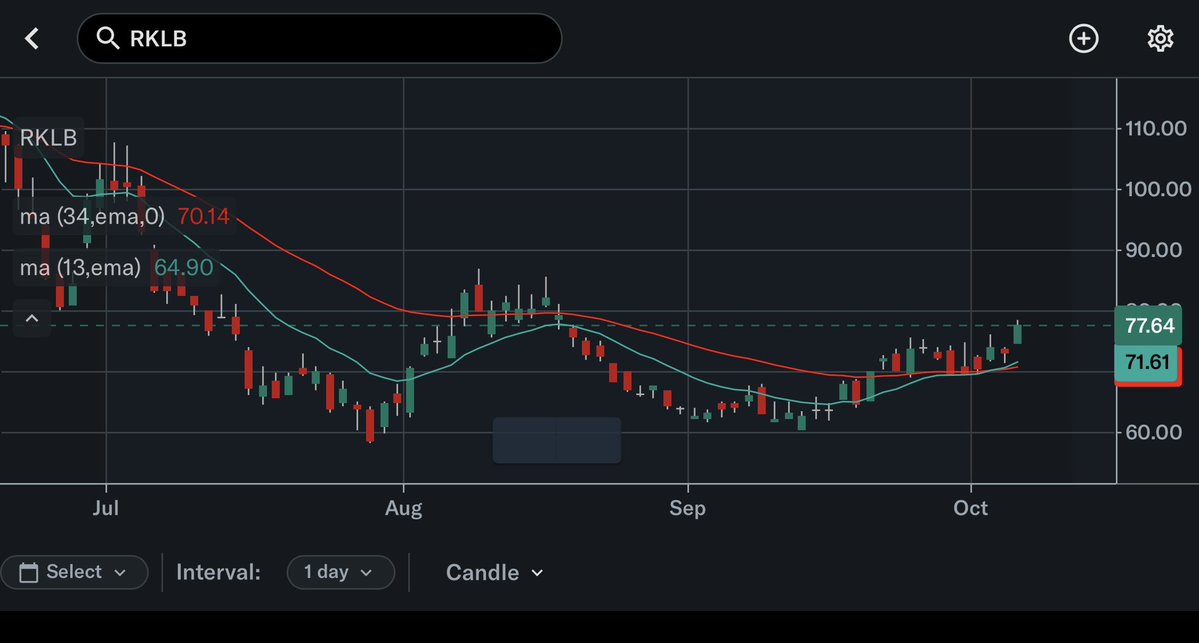Image resolution: width=1199 pixels, height=643 pixels.
Task: Click the 71.61 moving average price tag
Action: (x=1148, y=362)
